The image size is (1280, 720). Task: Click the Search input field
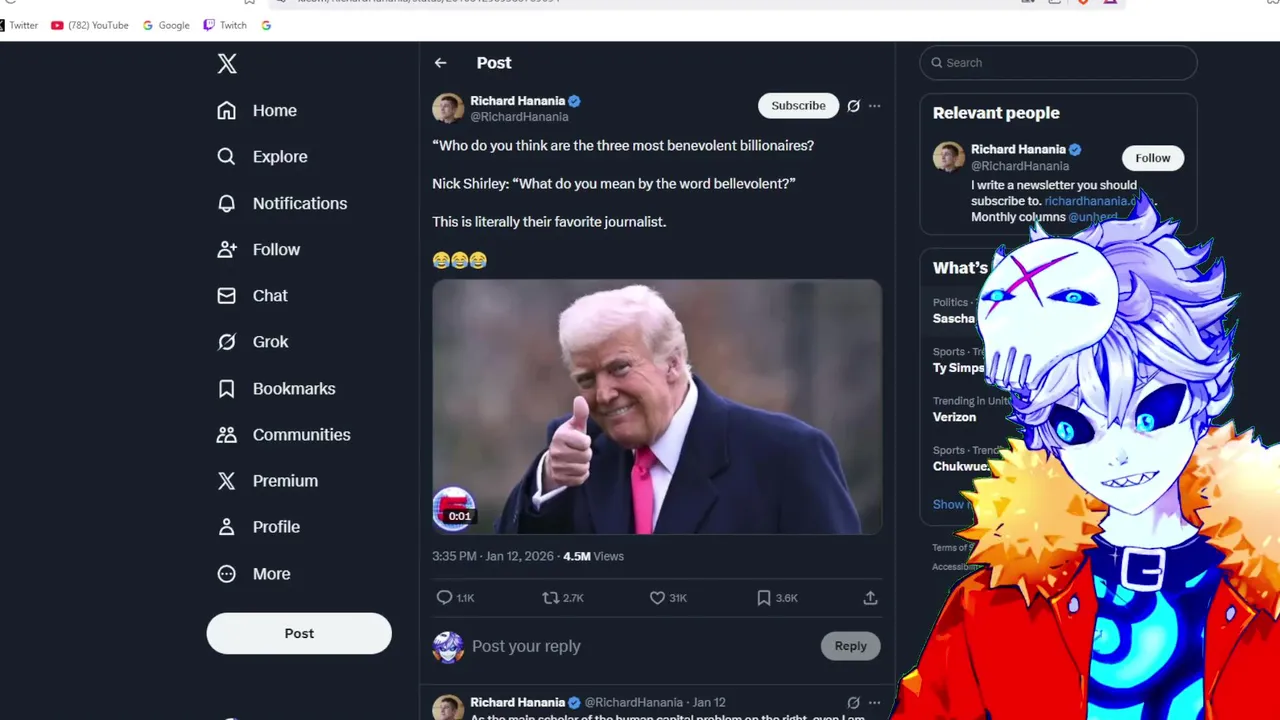[1058, 62]
